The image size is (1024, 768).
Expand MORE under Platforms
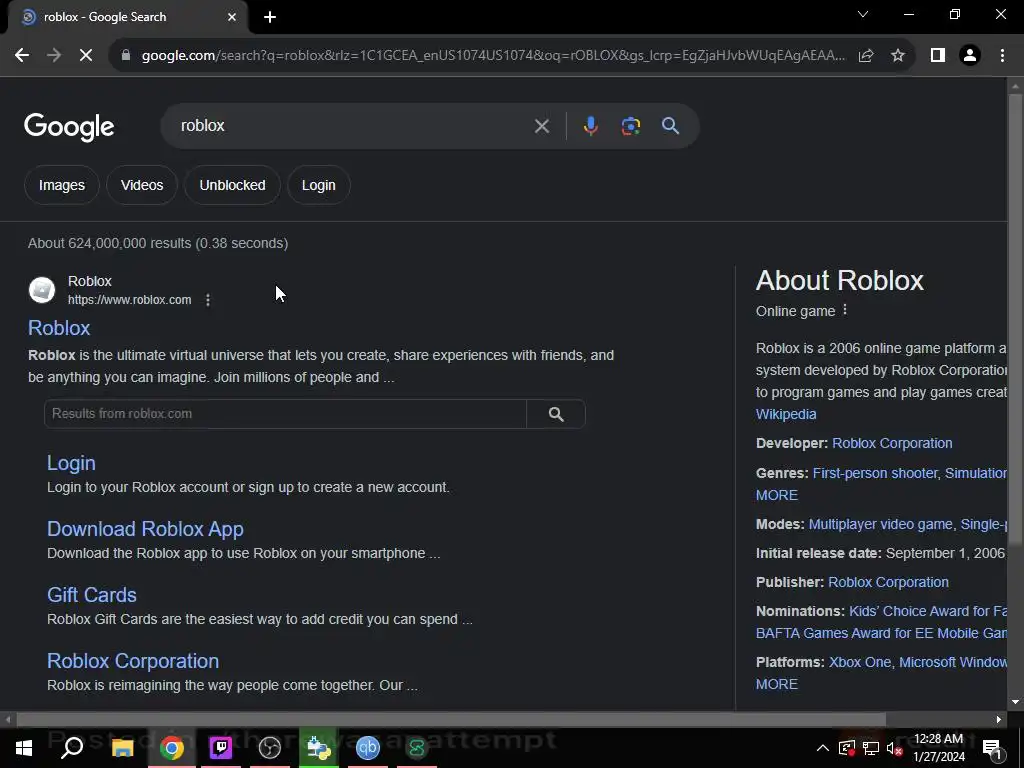point(776,684)
